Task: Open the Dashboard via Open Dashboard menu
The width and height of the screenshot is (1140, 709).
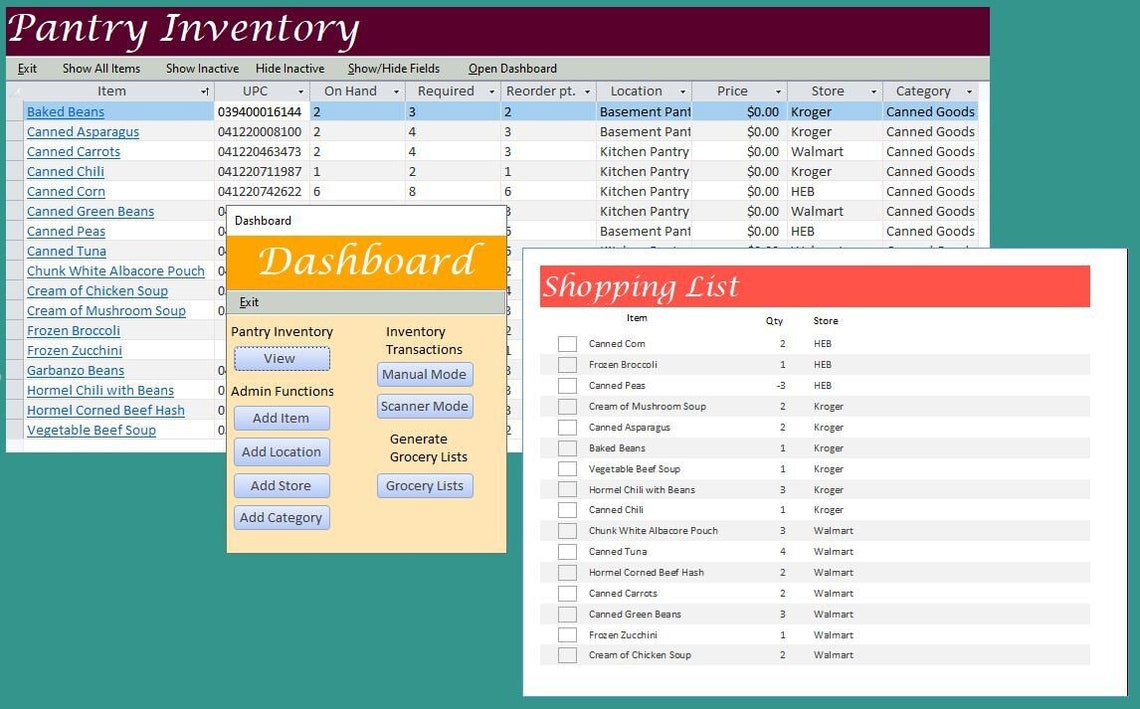Action: pyautogui.click(x=512, y=68)
